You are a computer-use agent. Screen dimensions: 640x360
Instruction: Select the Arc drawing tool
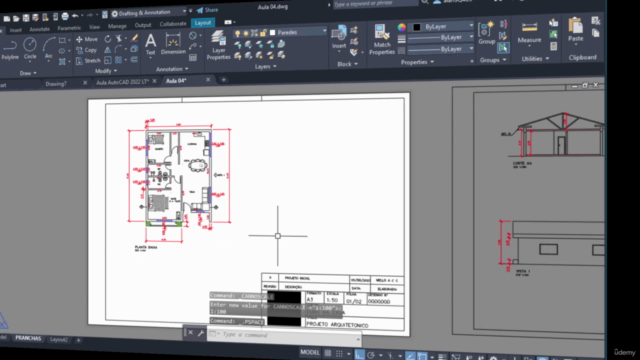click(x=49, y=48)
